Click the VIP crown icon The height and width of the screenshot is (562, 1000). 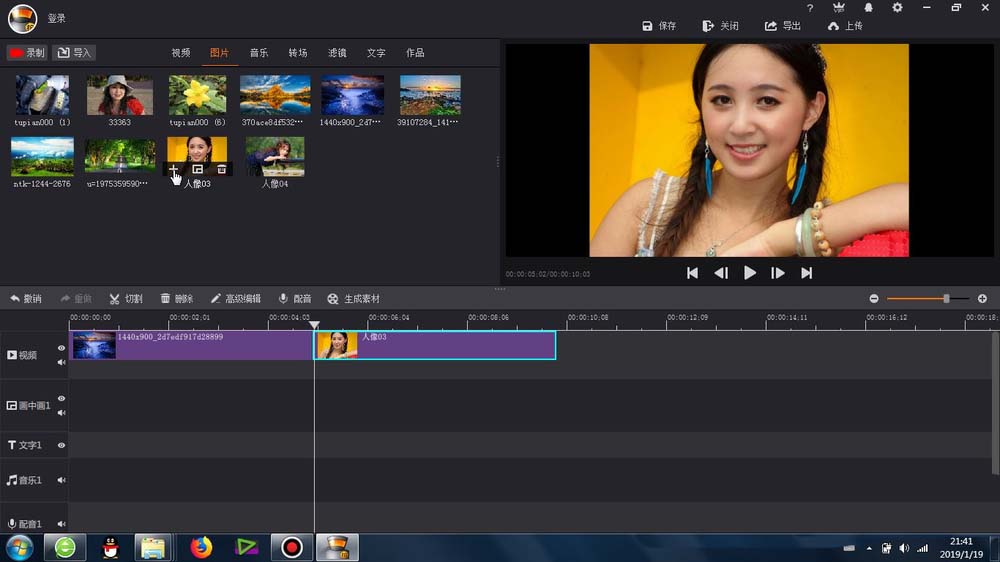(839, 8)
